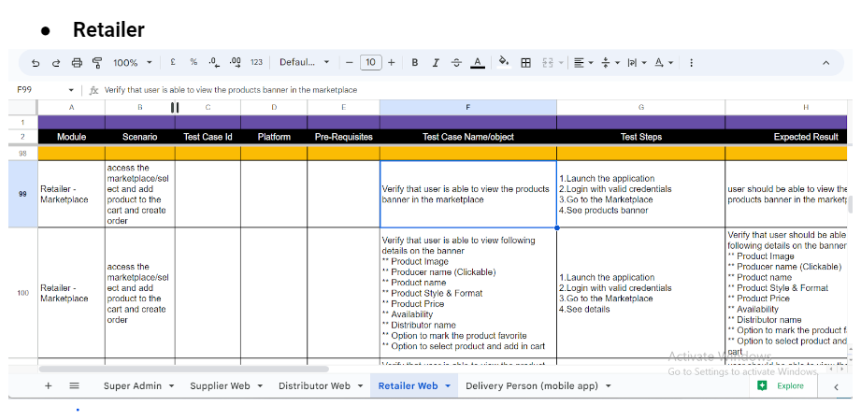Image resolution: width=862 pixels, height=417 pixels.
Task: Click the Explore button
Action: tap(781, 385)
